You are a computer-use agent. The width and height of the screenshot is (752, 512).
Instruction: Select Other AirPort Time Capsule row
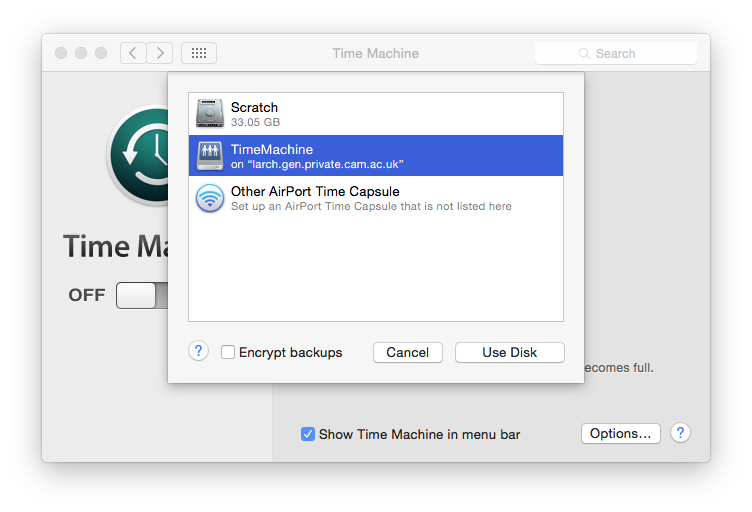376,198
